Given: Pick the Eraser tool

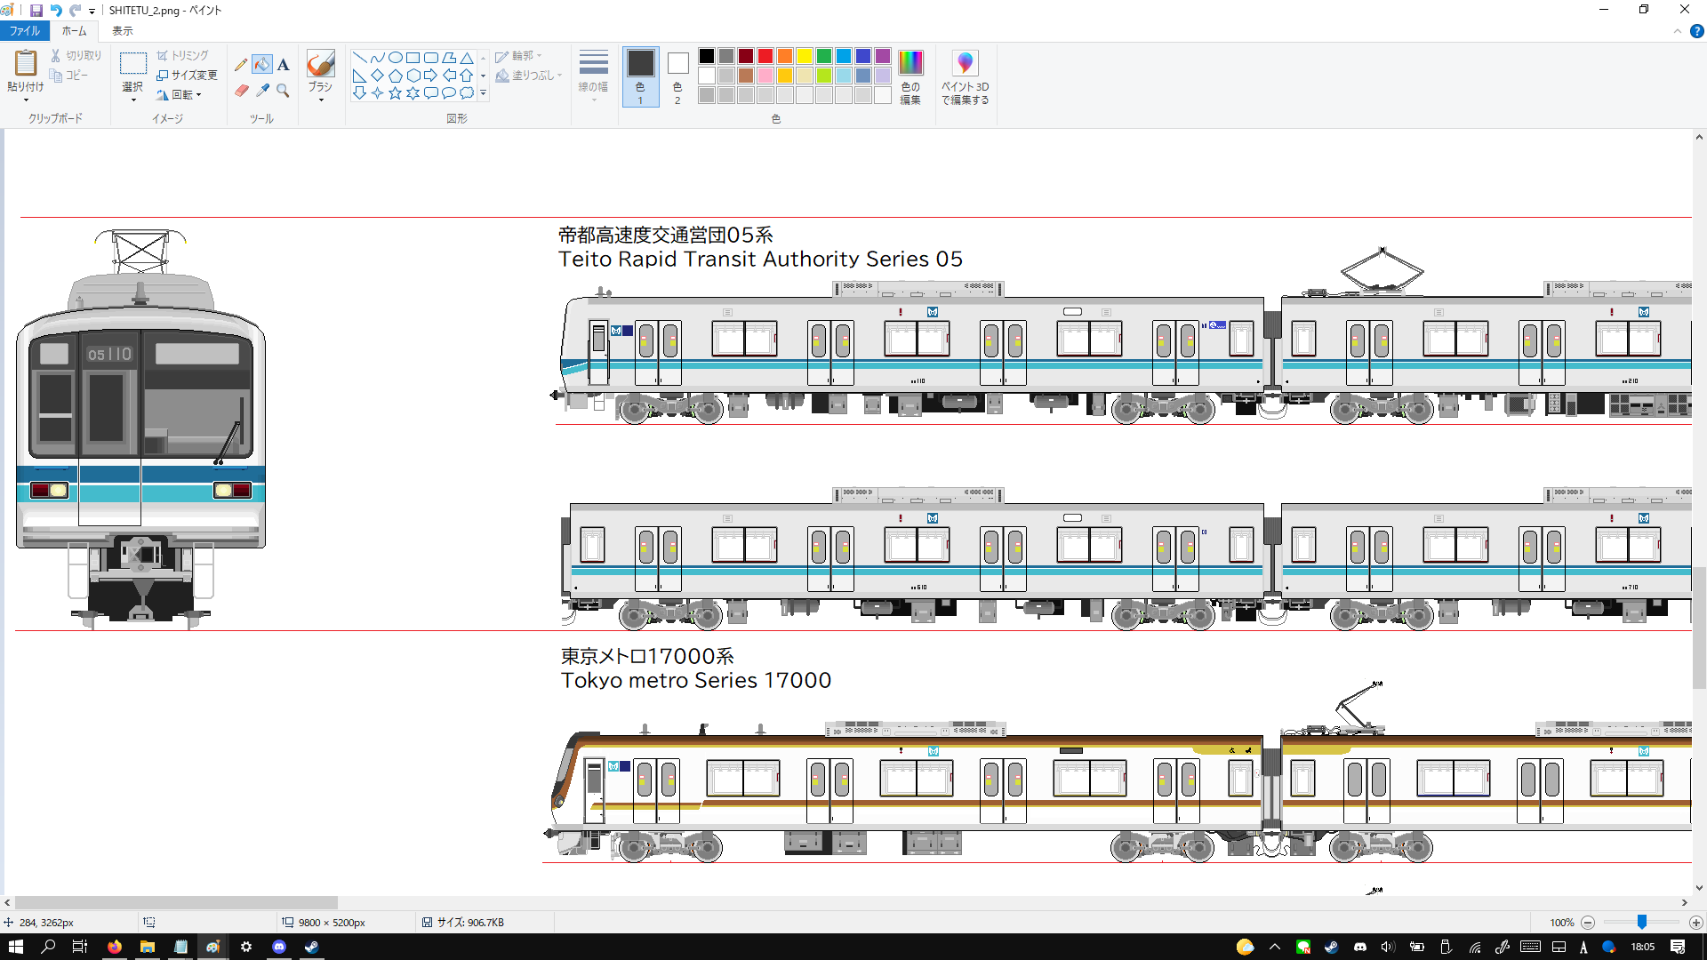Looking at the screenshot, I should [241, 91].
